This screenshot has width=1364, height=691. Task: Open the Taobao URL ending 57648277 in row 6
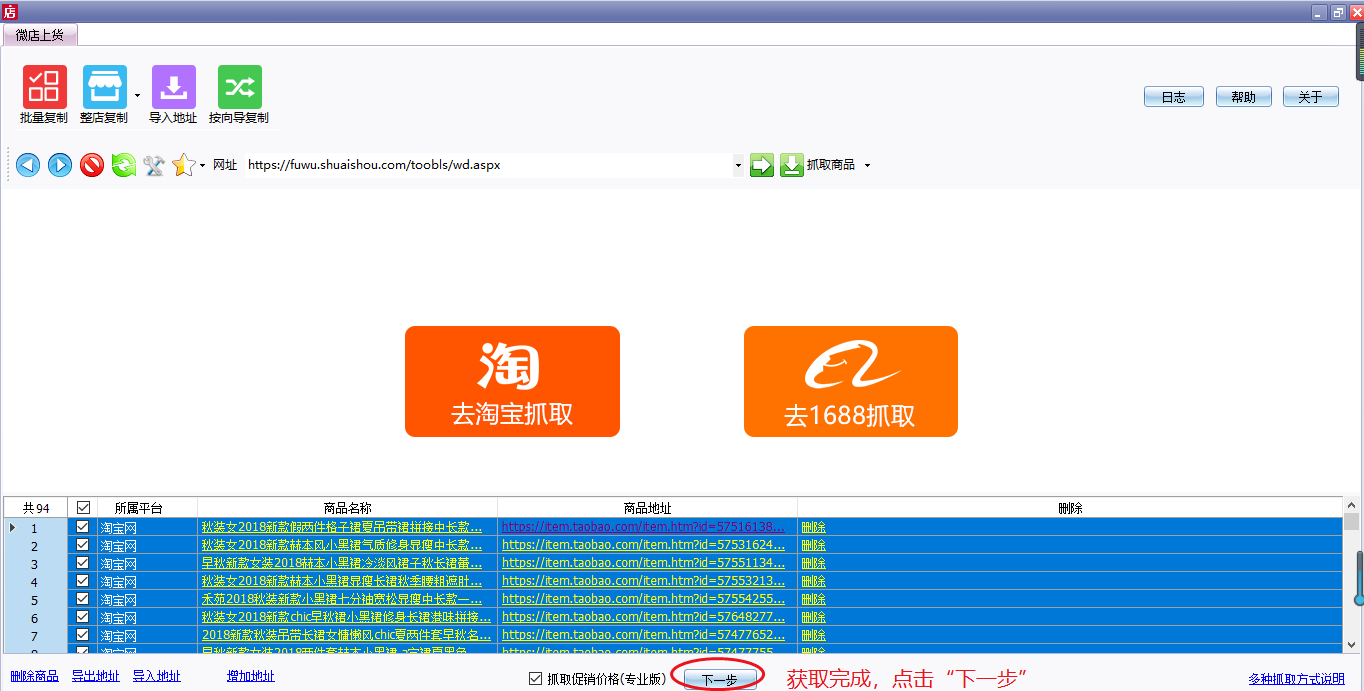(x=643, y=617)
